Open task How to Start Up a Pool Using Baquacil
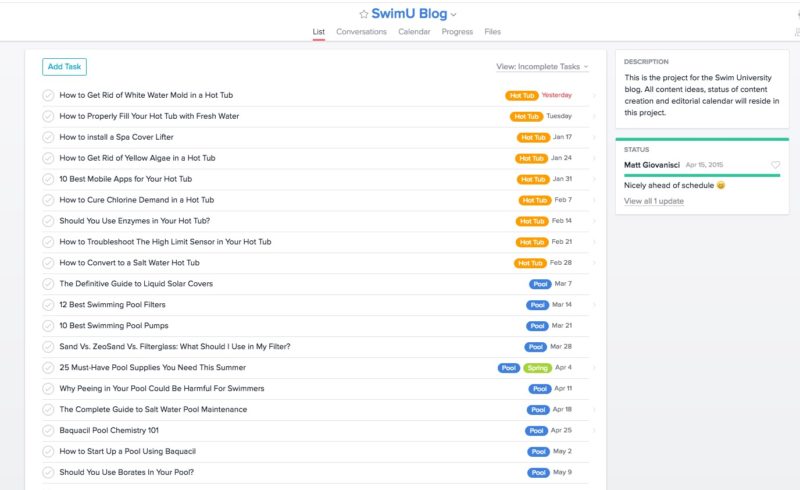 click(128, 451)
